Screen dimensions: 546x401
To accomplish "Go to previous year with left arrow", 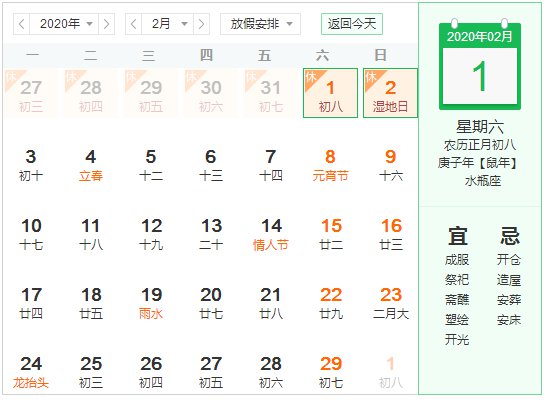I will (x=22, y=24).
